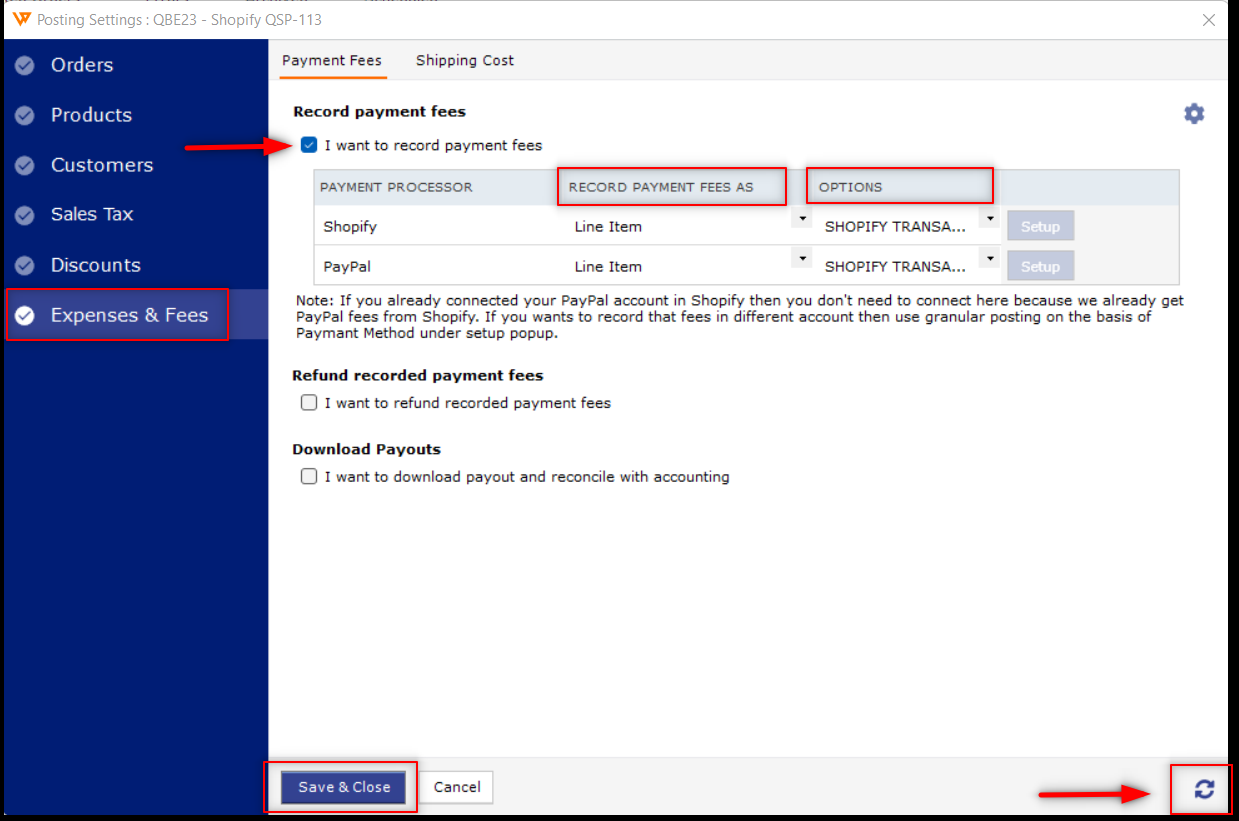
Task: Enable refund recorded payment fees checkbox
Action: 309,403
